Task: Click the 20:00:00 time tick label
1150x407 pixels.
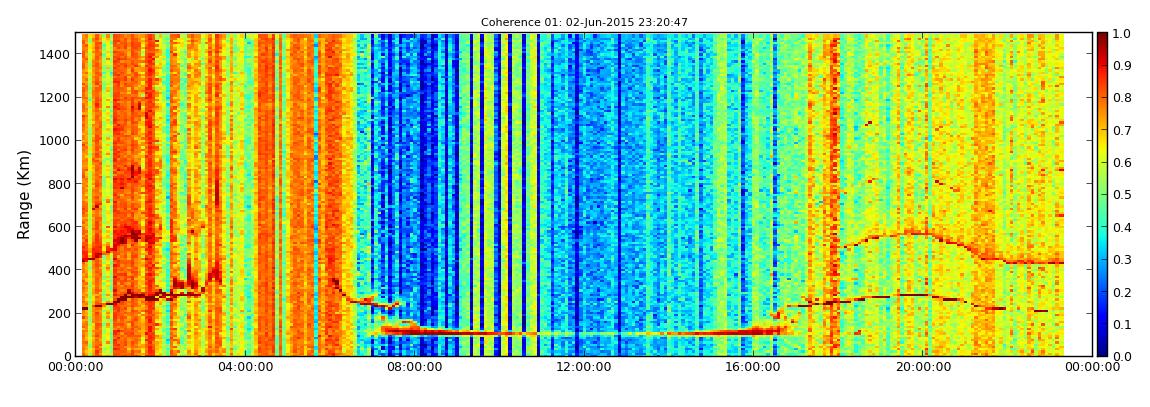Action: point(922,367)
